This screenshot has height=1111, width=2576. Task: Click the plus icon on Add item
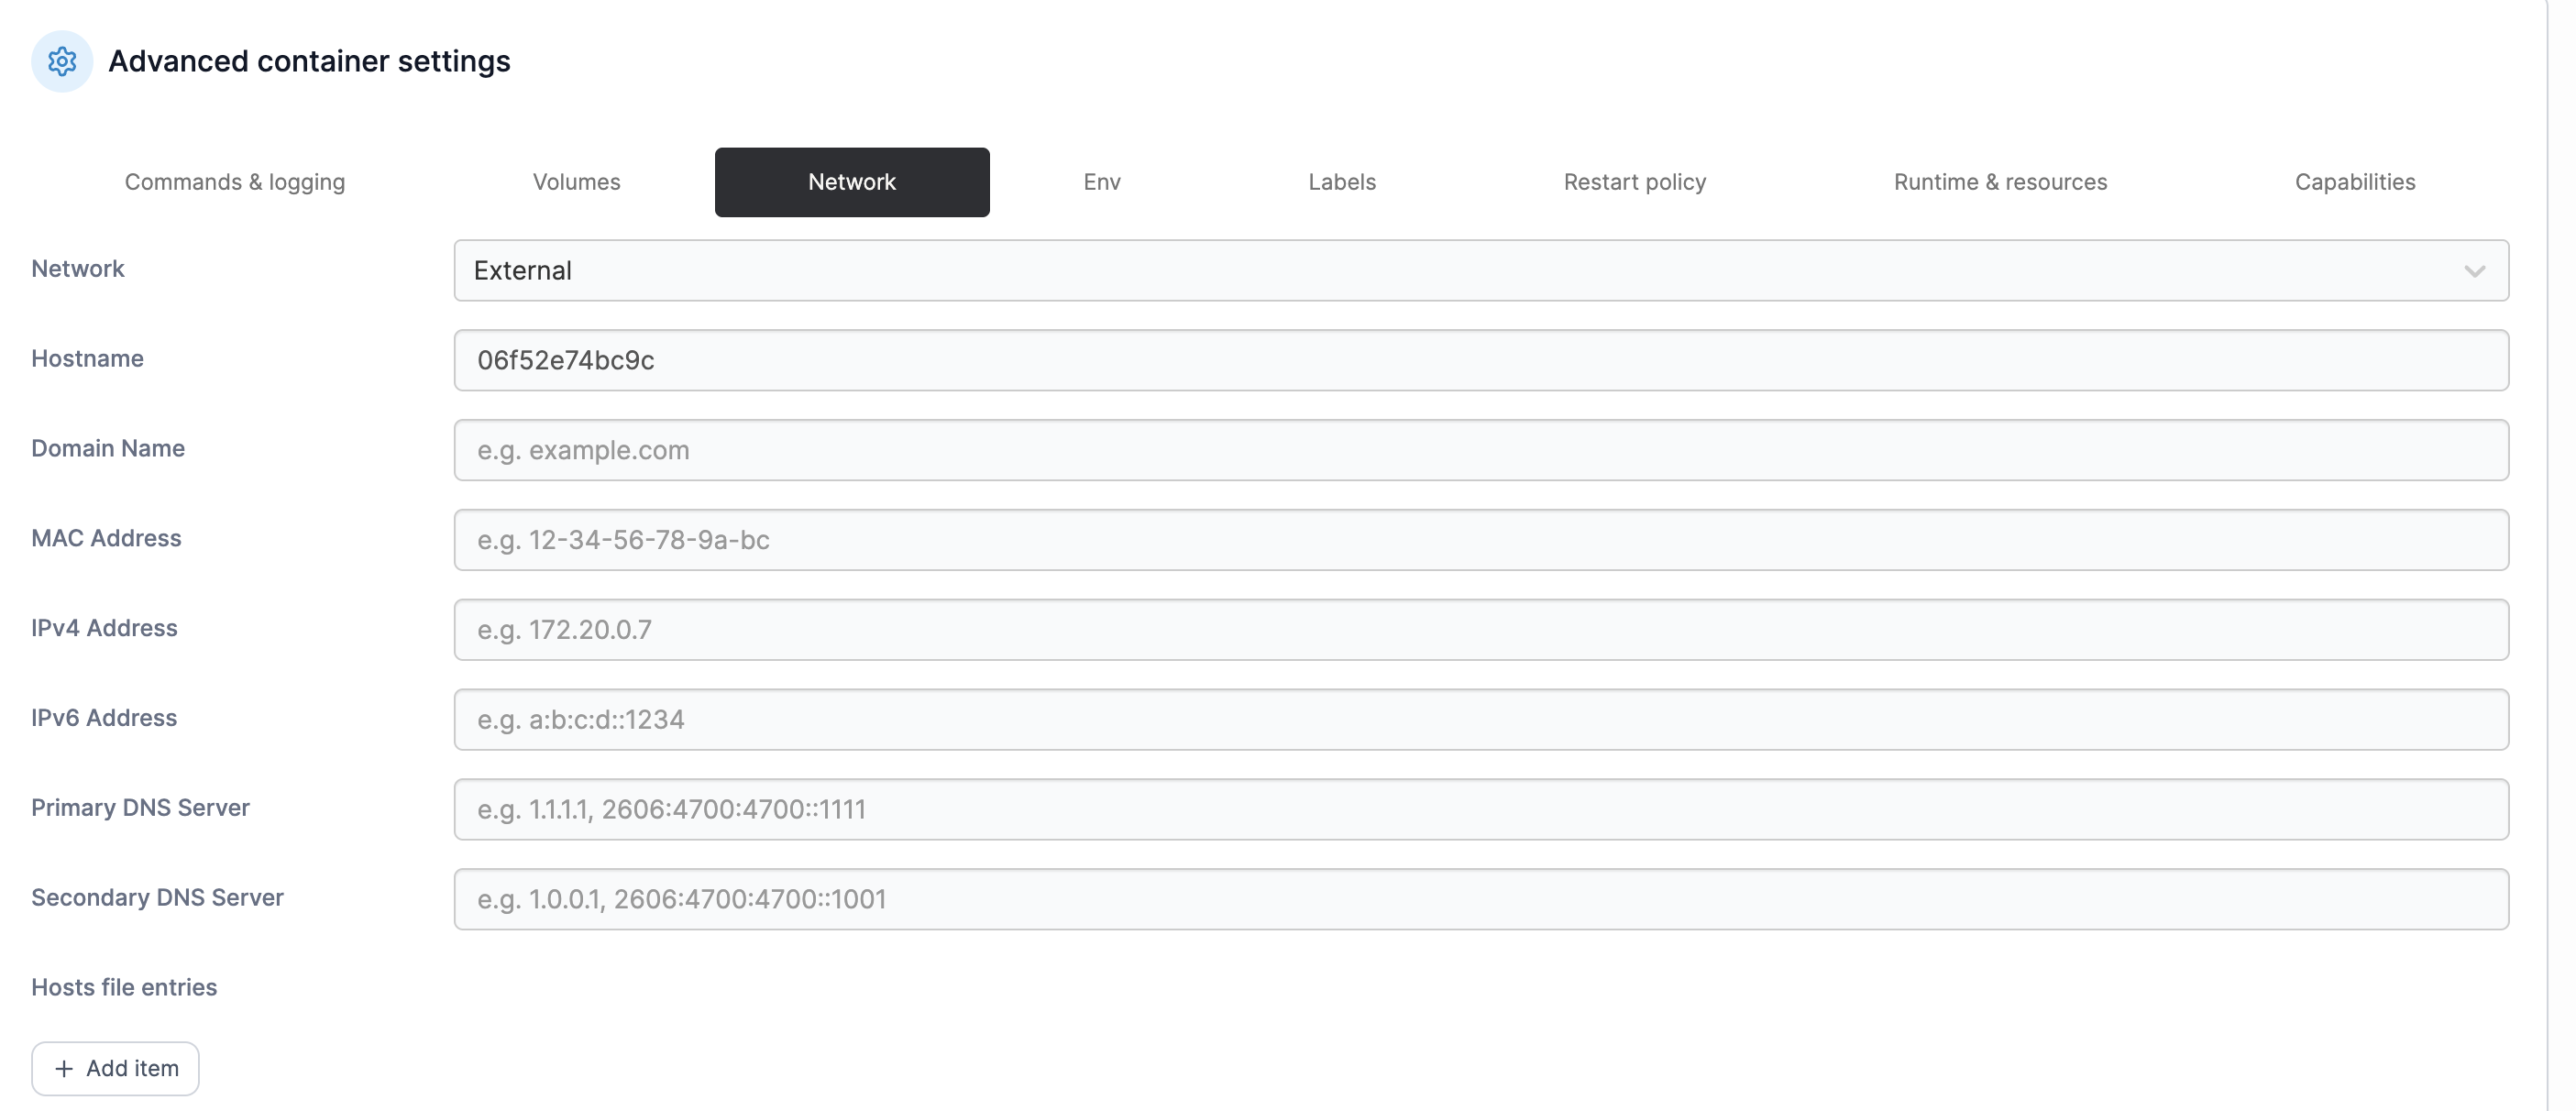[64, 1069]
